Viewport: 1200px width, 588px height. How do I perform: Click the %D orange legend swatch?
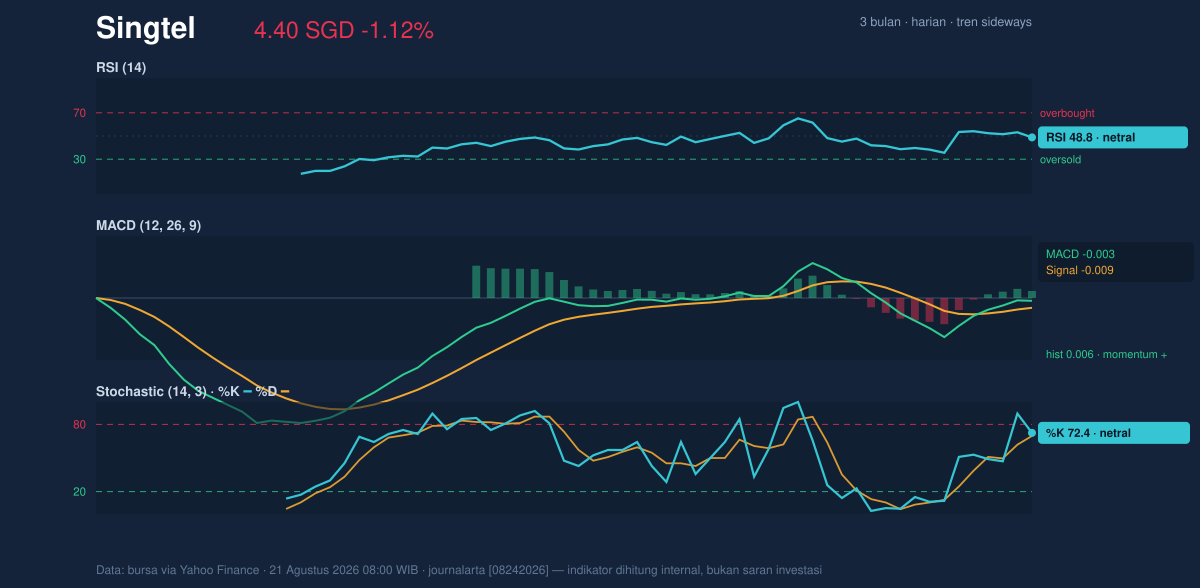284,391
